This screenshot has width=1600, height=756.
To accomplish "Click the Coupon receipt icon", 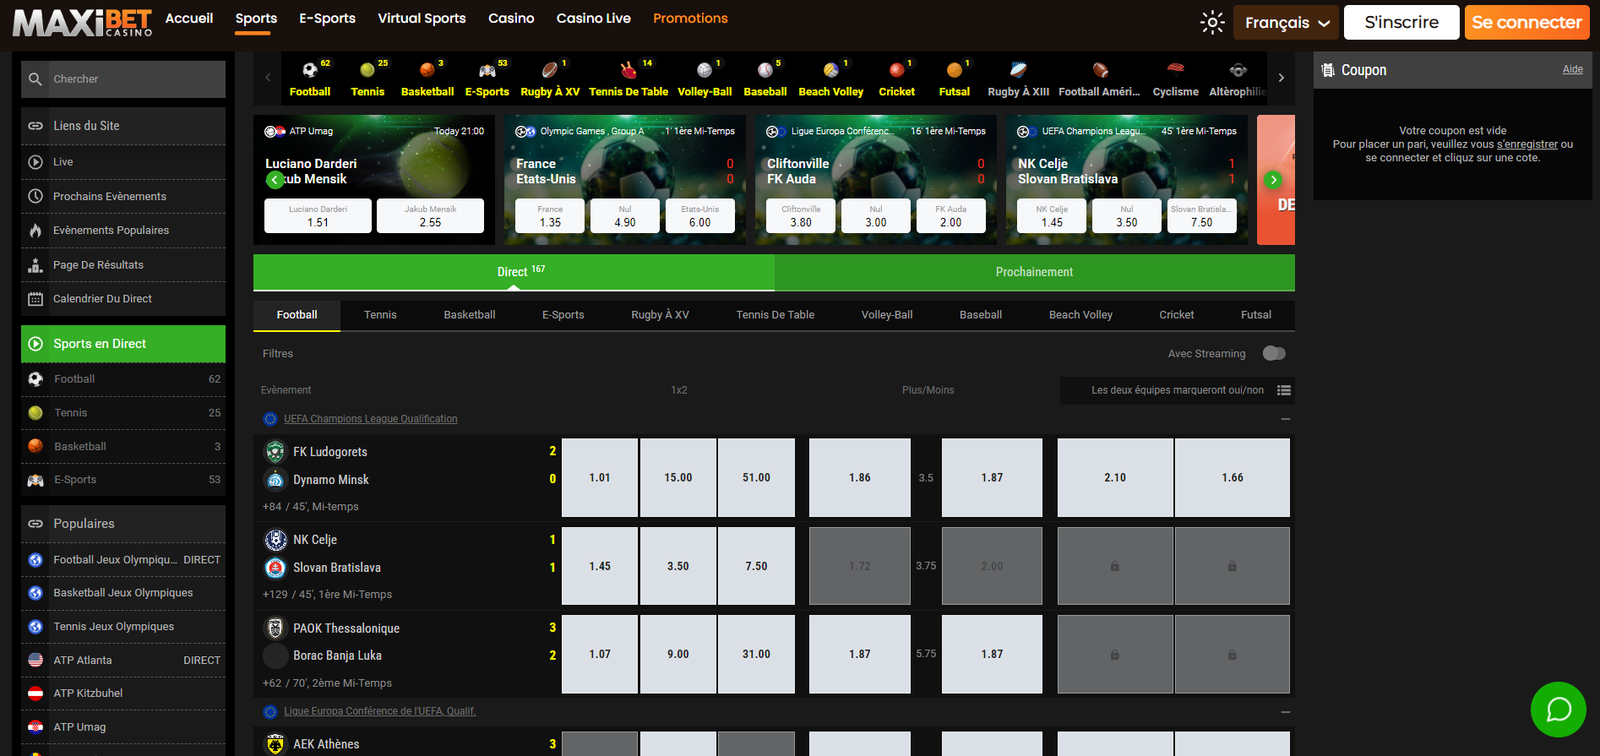I will click(1328, 70).
